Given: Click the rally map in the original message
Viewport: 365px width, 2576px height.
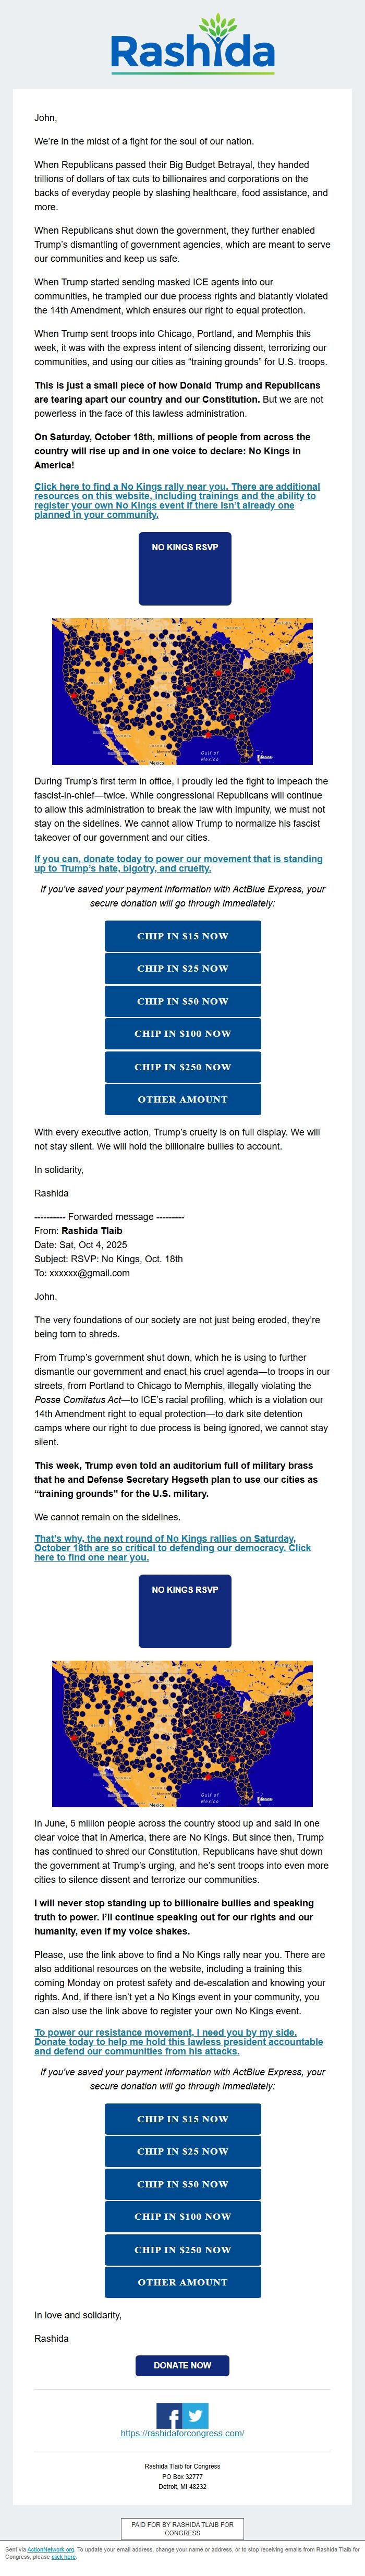Looking at the screenshot, I should (182, 691).
